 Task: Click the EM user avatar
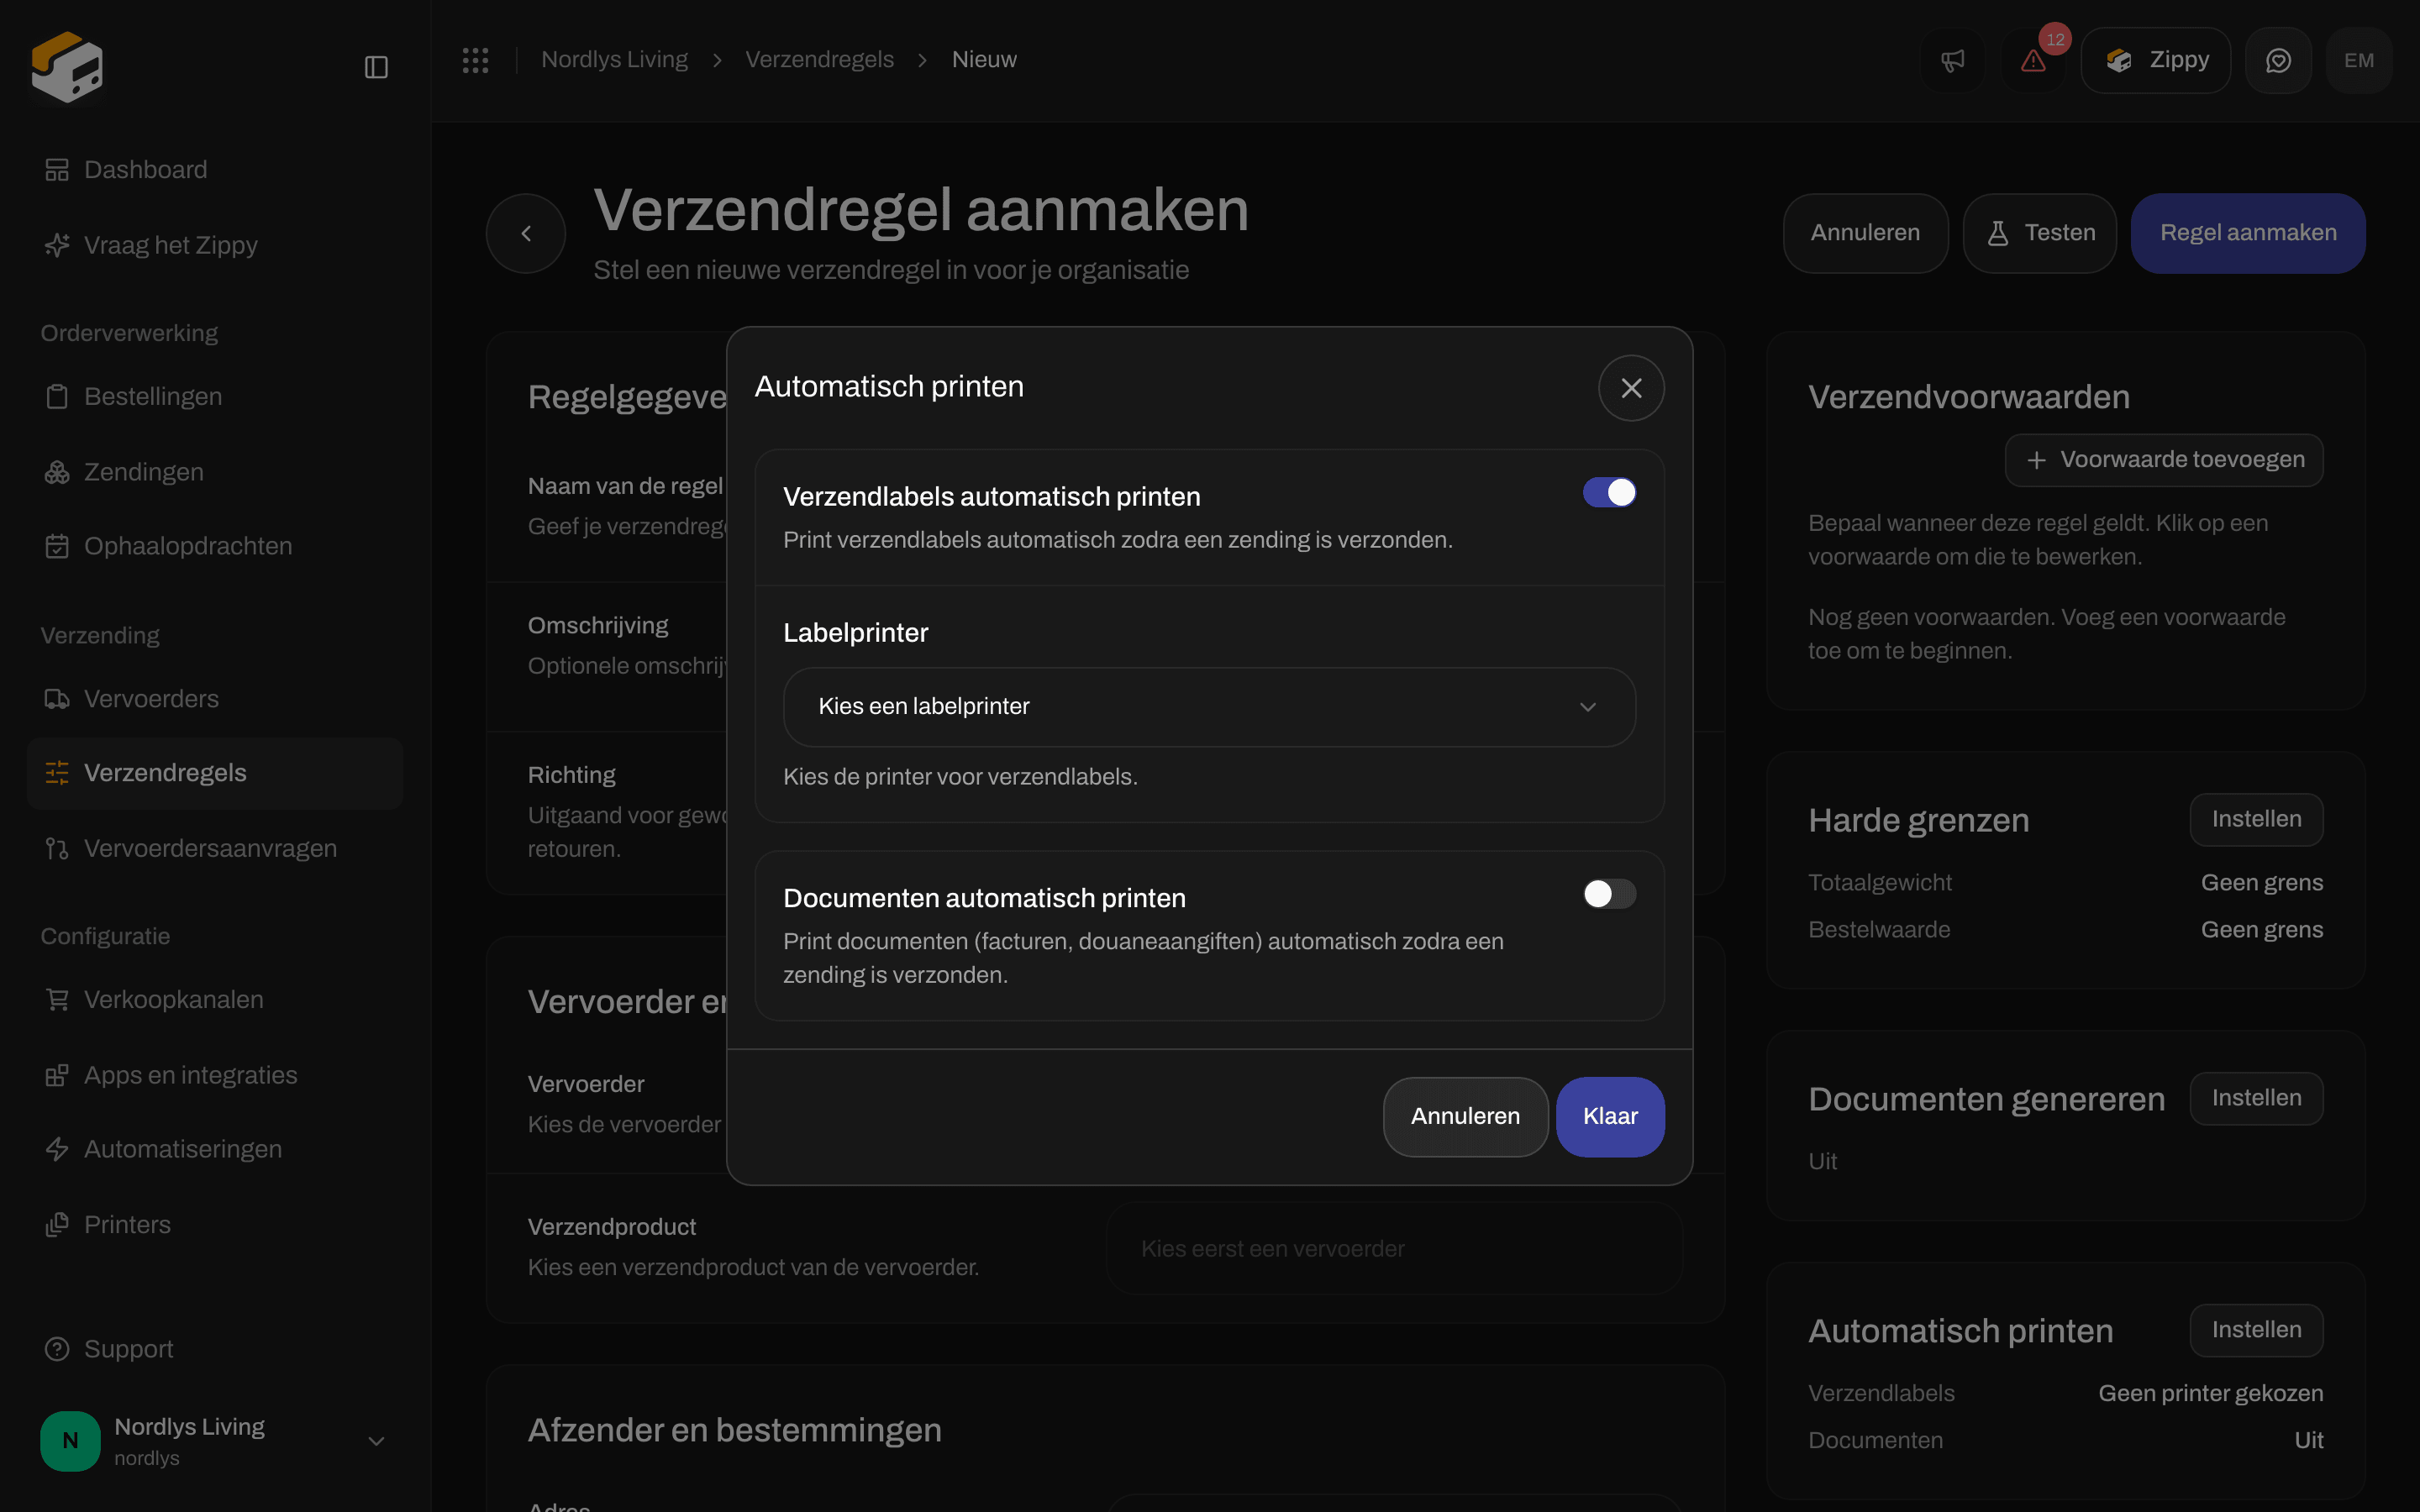2359,60
